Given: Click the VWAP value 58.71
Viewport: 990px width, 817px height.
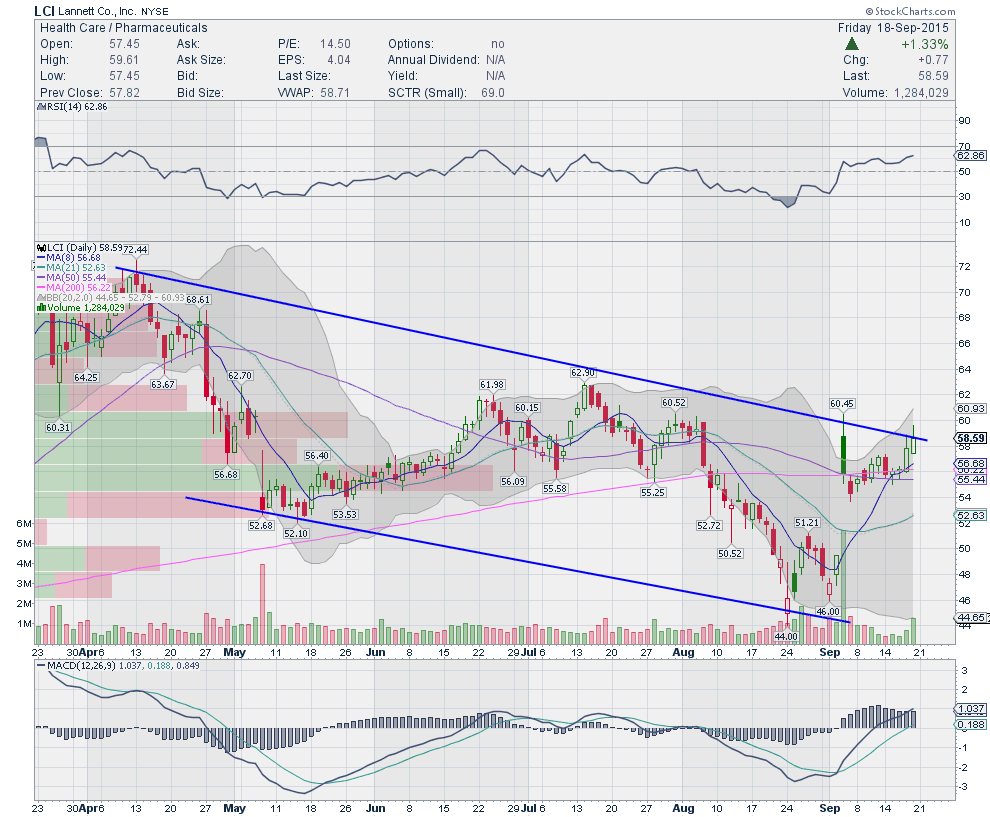Looking at the screenshot, I should click(335, 93).
